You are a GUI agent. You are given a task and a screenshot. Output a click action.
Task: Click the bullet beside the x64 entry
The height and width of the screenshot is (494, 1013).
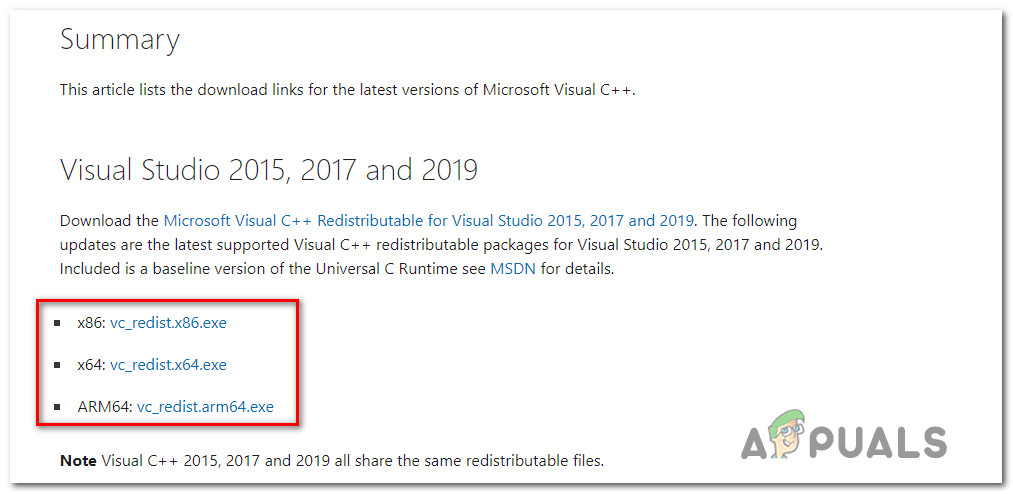point(61,365)
